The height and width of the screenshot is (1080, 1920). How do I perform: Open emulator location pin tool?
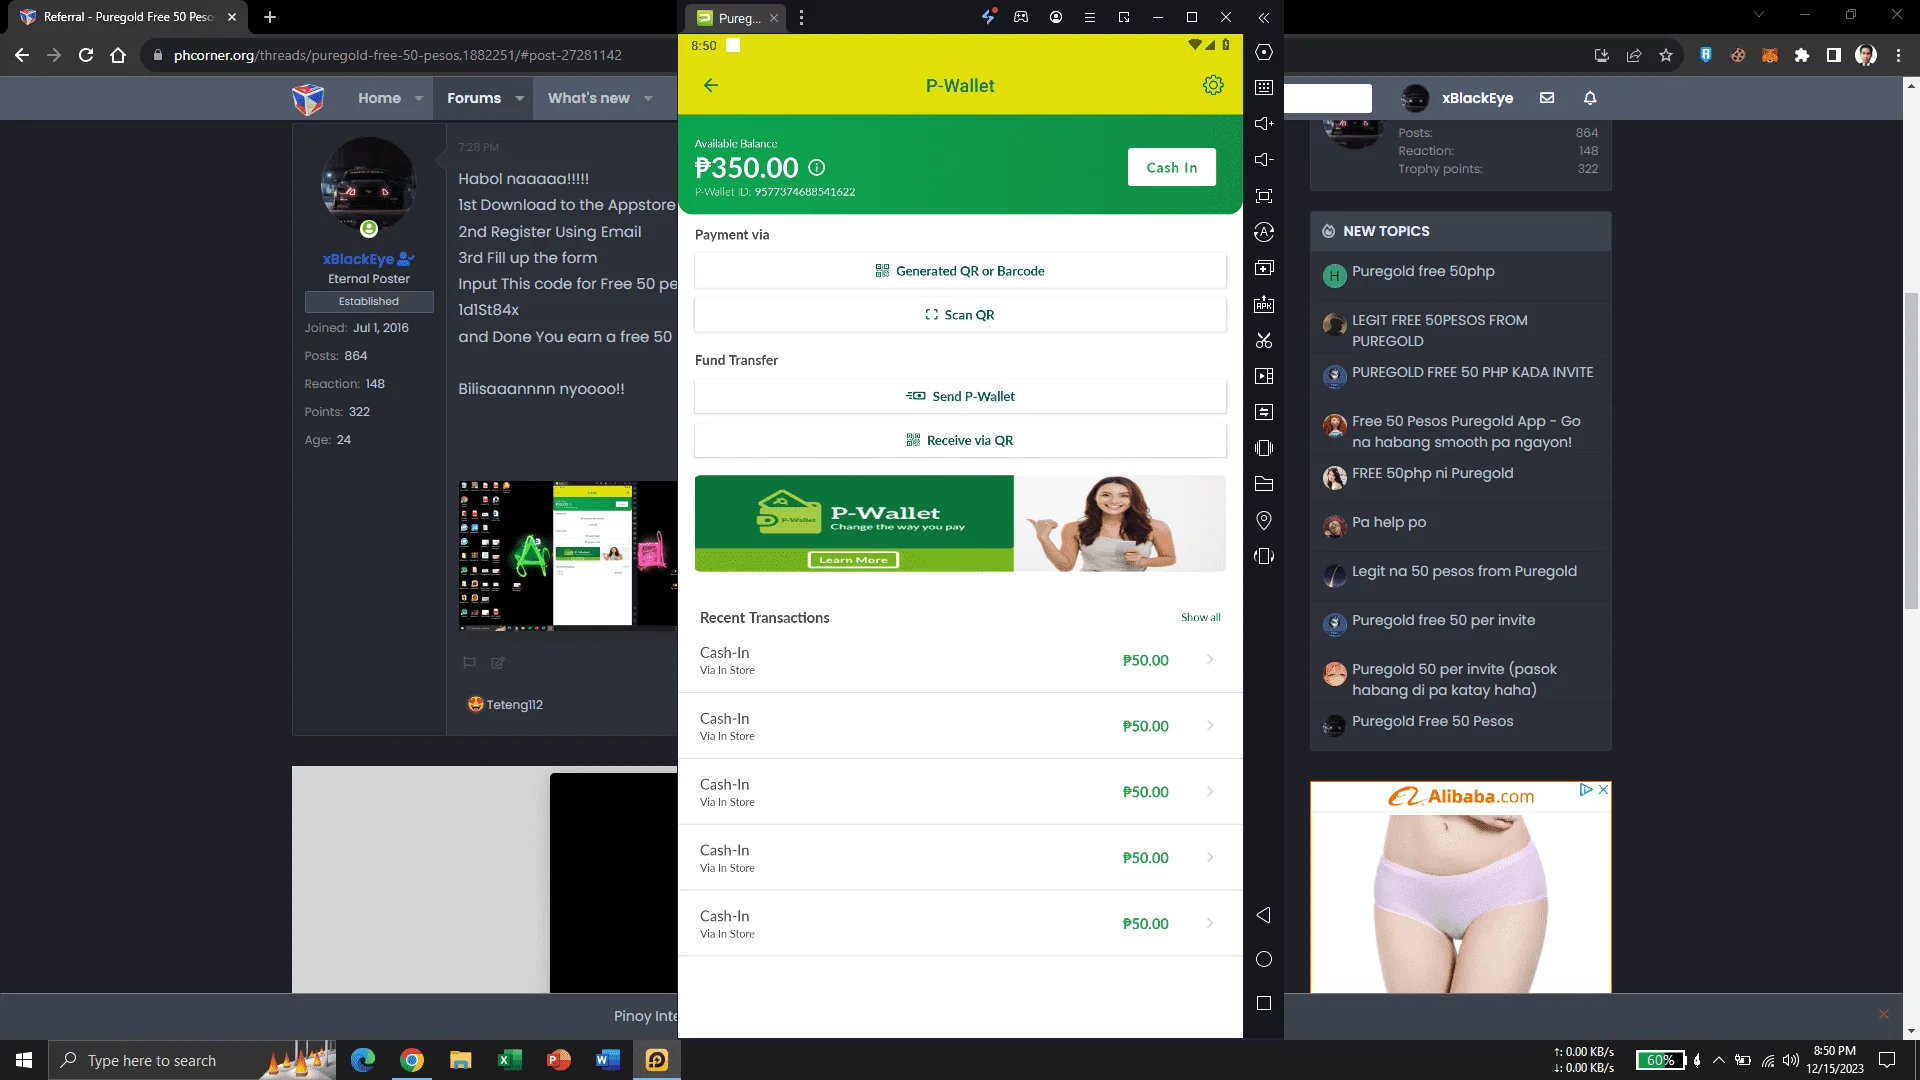[x=1264, y=520]
